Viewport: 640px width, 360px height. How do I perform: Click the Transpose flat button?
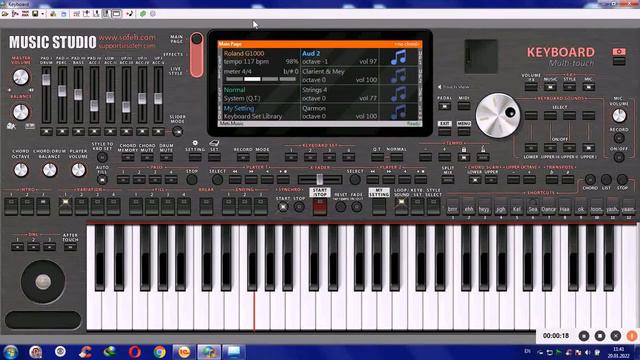552,180
